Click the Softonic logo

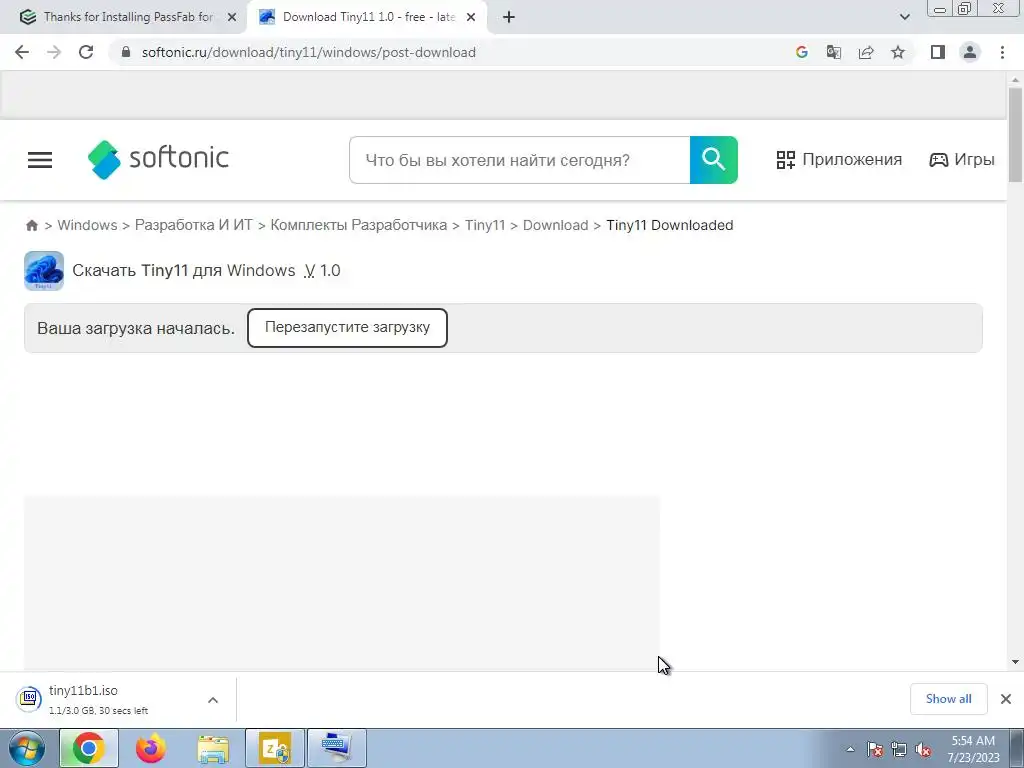(158, 159)
